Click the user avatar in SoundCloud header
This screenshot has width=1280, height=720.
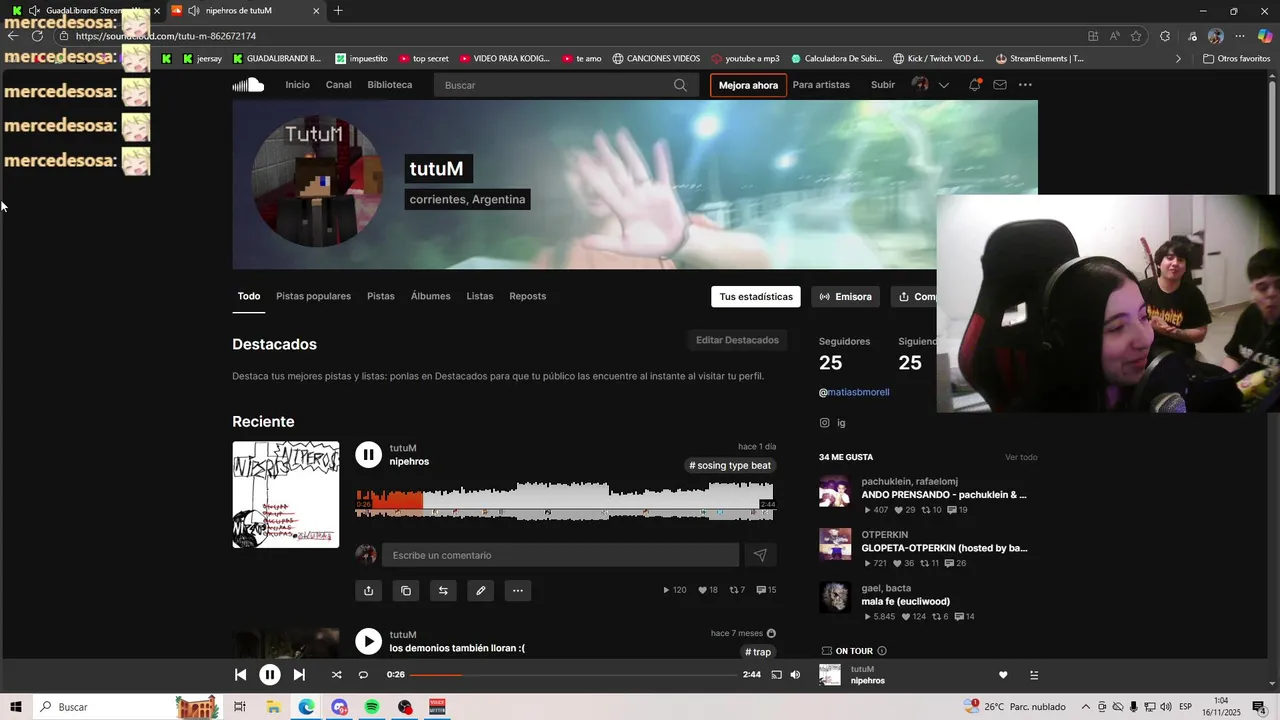(920, 85)
